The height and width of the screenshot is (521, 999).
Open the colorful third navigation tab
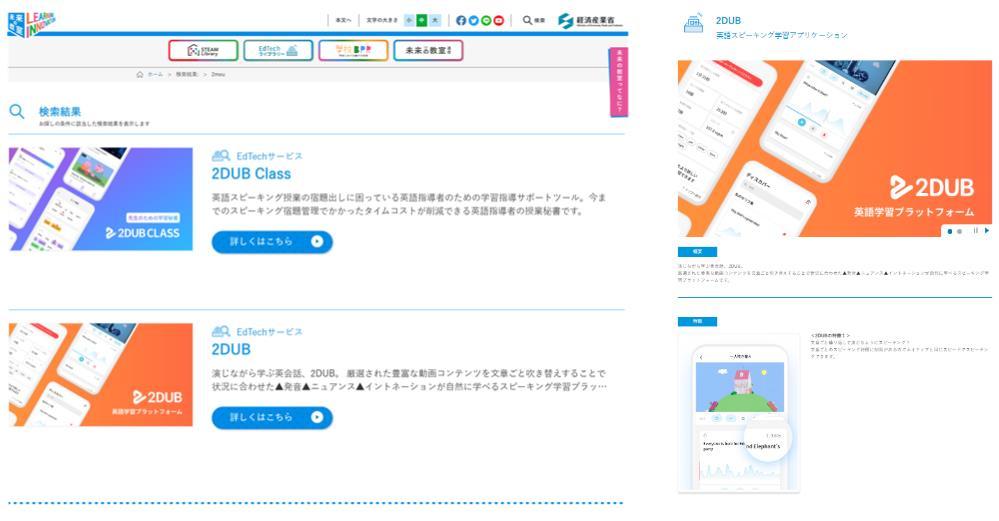(354, 50)
